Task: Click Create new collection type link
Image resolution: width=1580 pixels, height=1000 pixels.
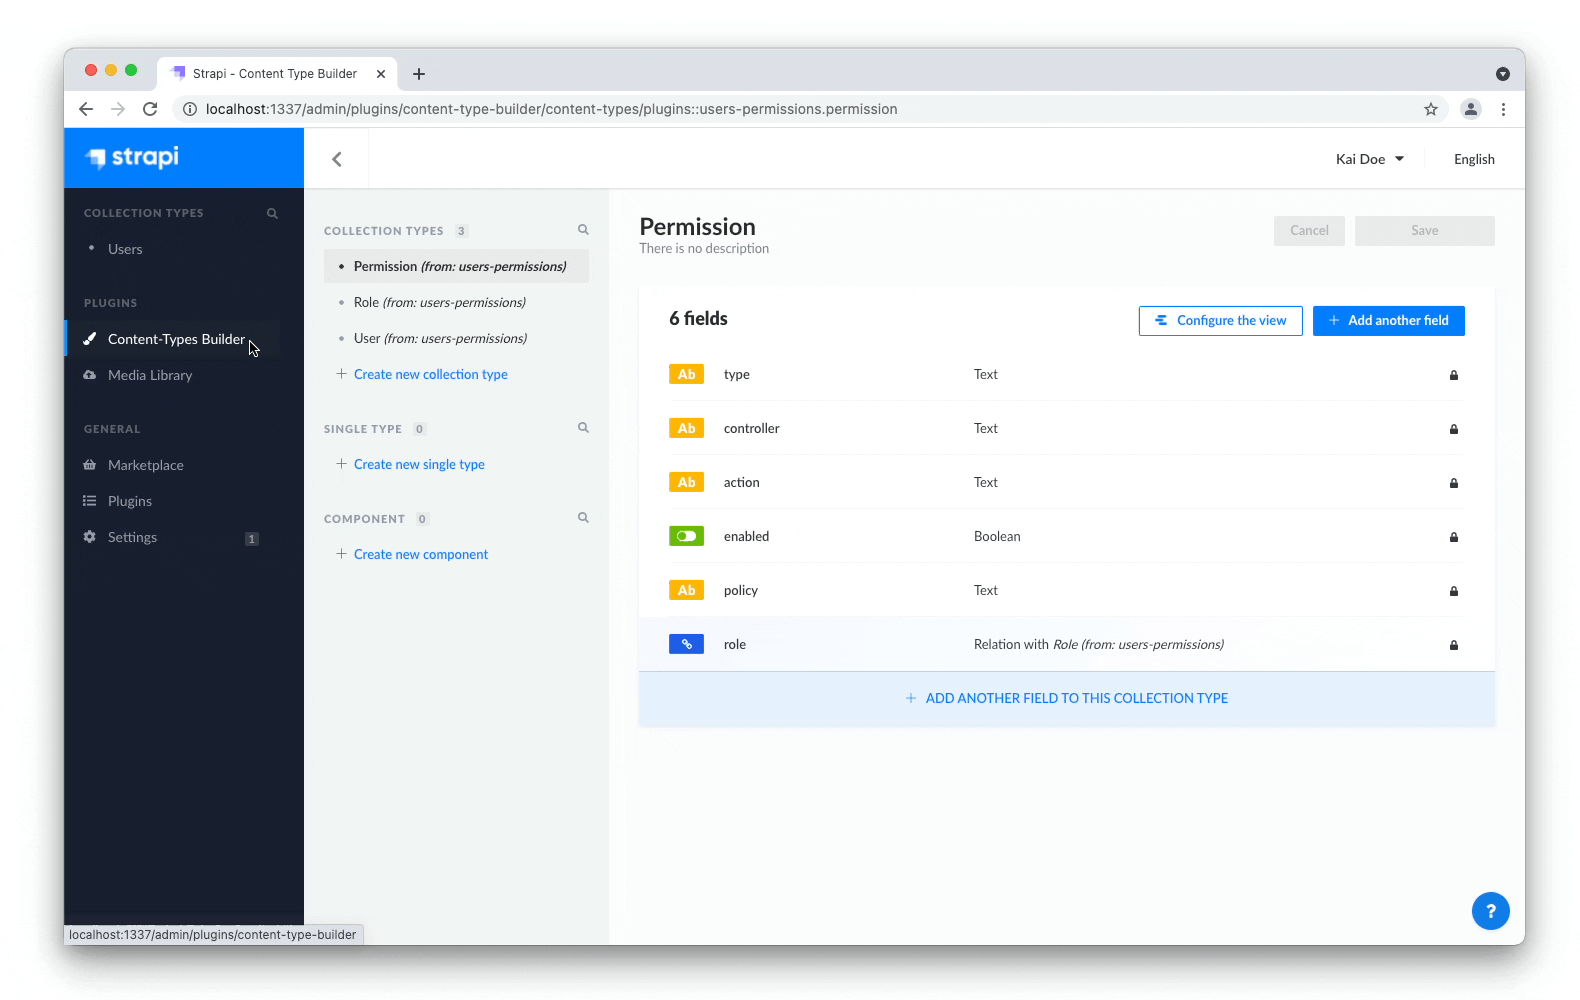Action: pyautogui.click(x=430, y=374)
